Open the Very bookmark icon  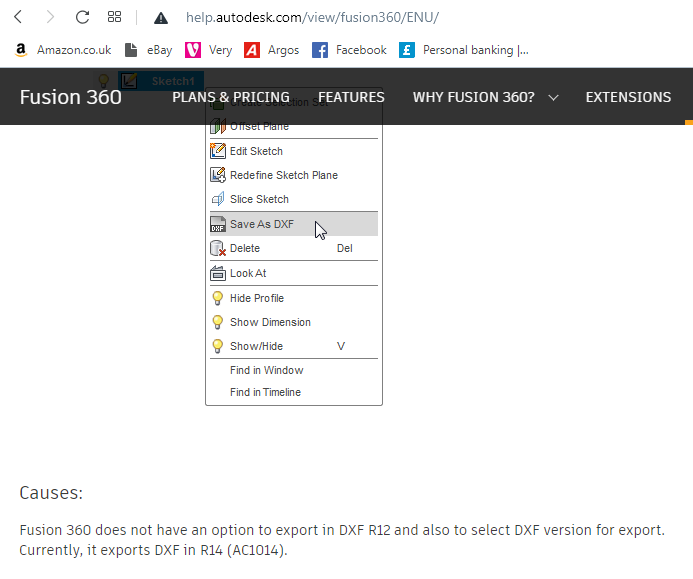pyautogui.click(x=193, y=50)
